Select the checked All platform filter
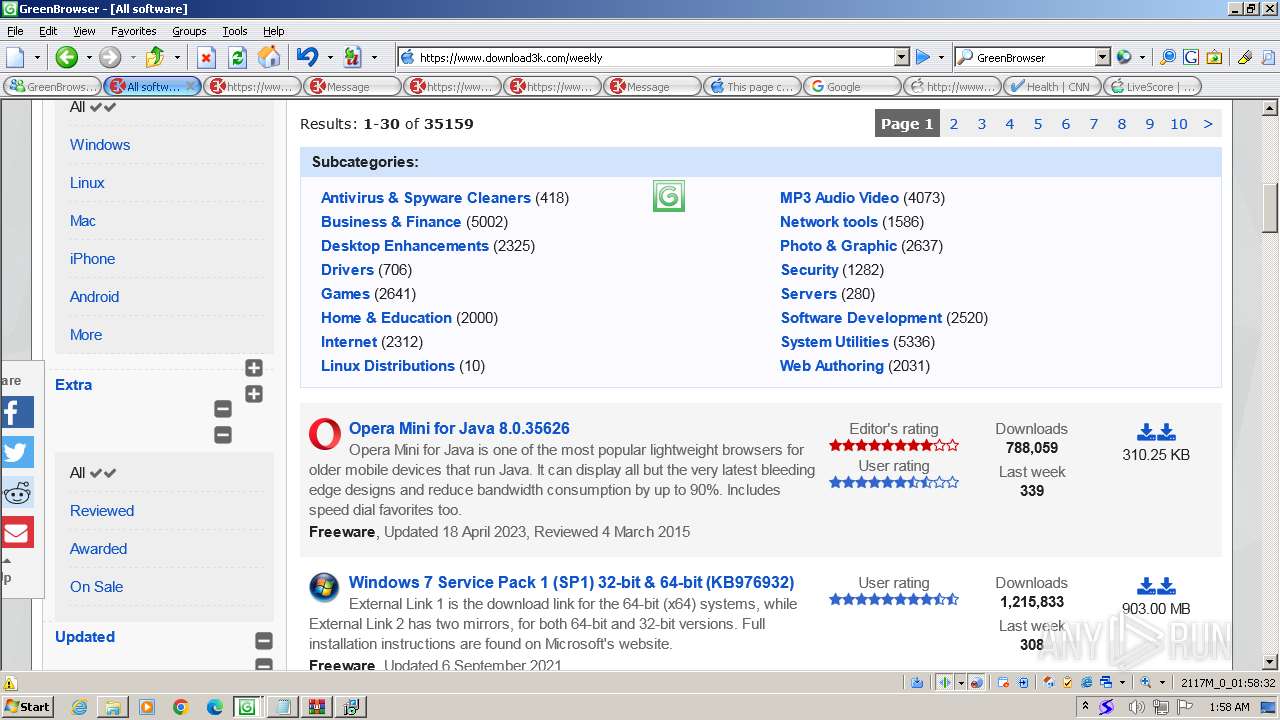1280x720 pixels. click(93, 107)
